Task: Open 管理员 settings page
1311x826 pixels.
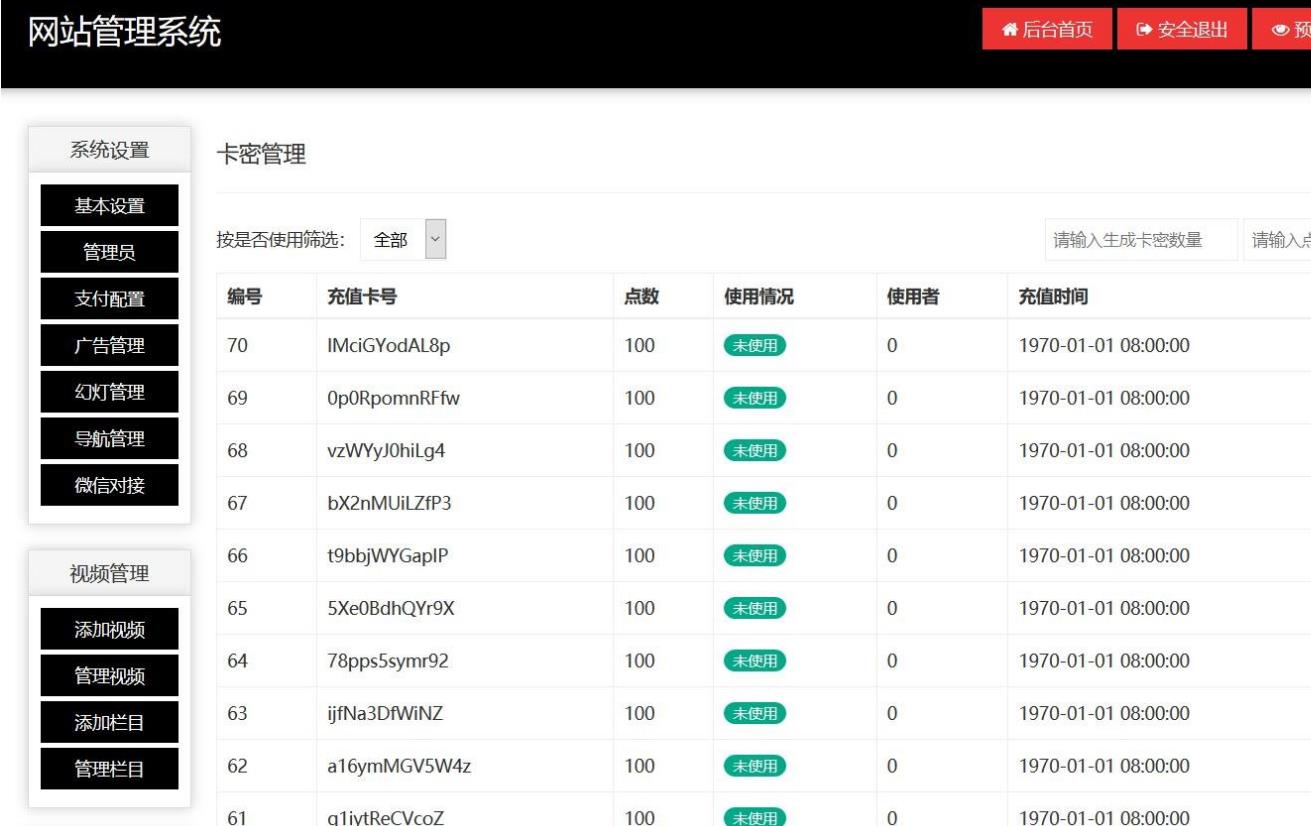Action: click(110, 251)
